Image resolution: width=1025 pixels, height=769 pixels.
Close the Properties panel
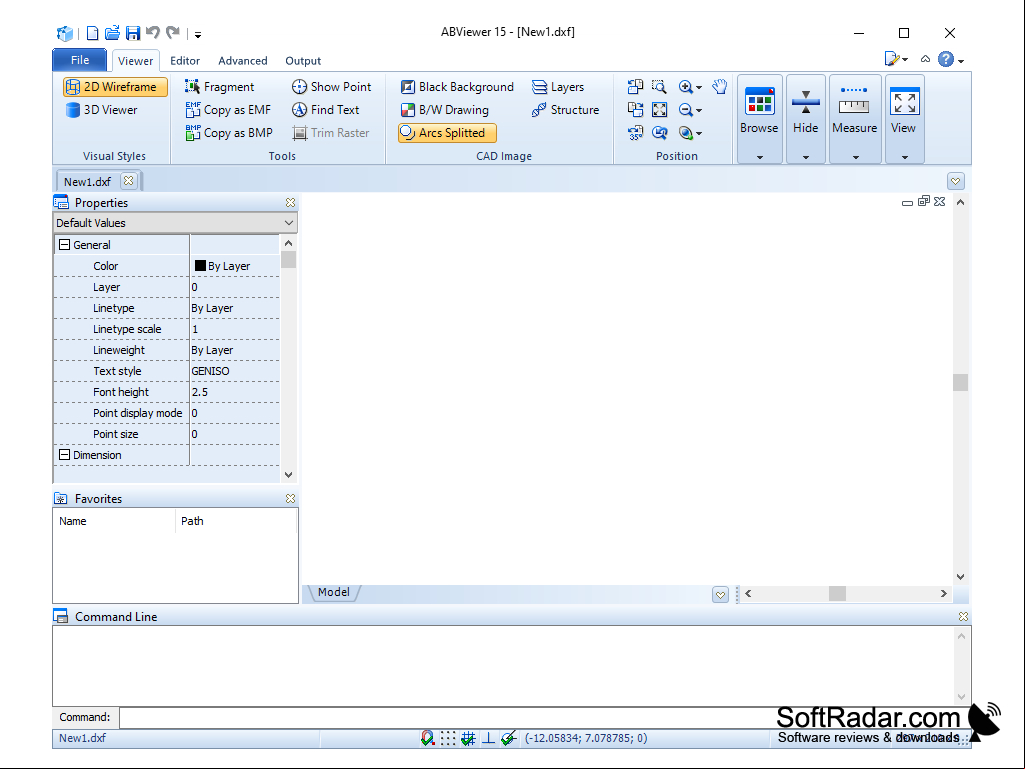click(x=290, y=203)
